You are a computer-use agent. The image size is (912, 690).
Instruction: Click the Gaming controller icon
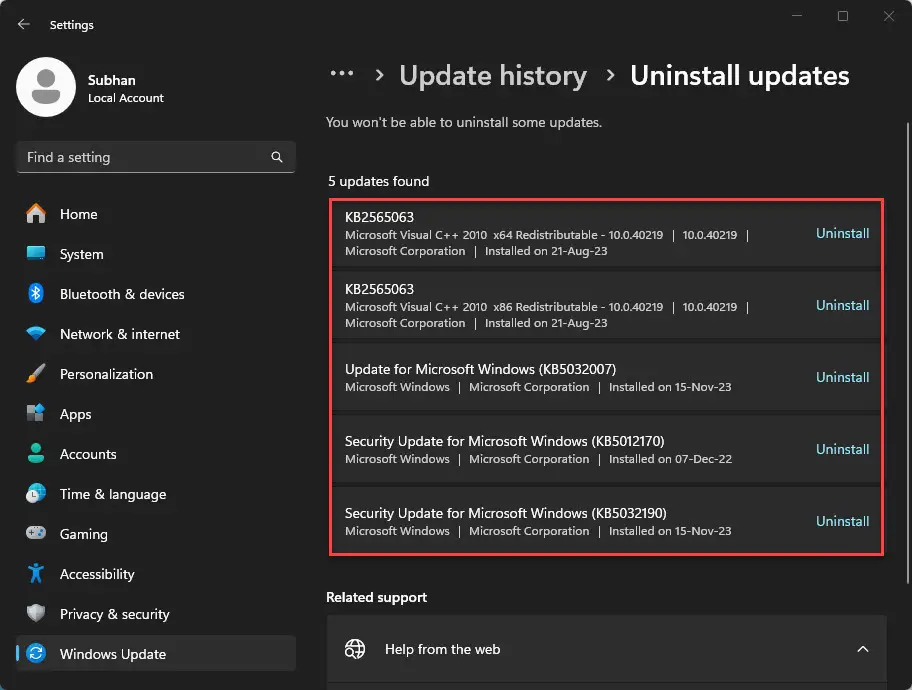coord(35,533)
